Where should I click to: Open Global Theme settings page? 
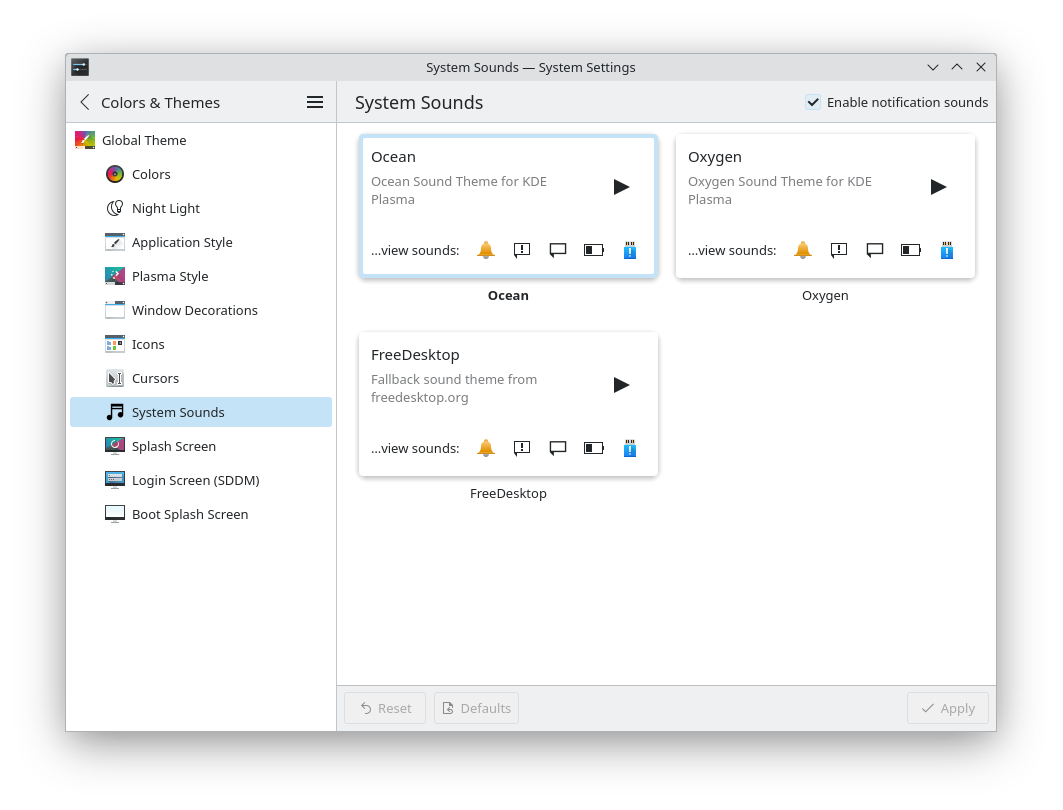144,140
